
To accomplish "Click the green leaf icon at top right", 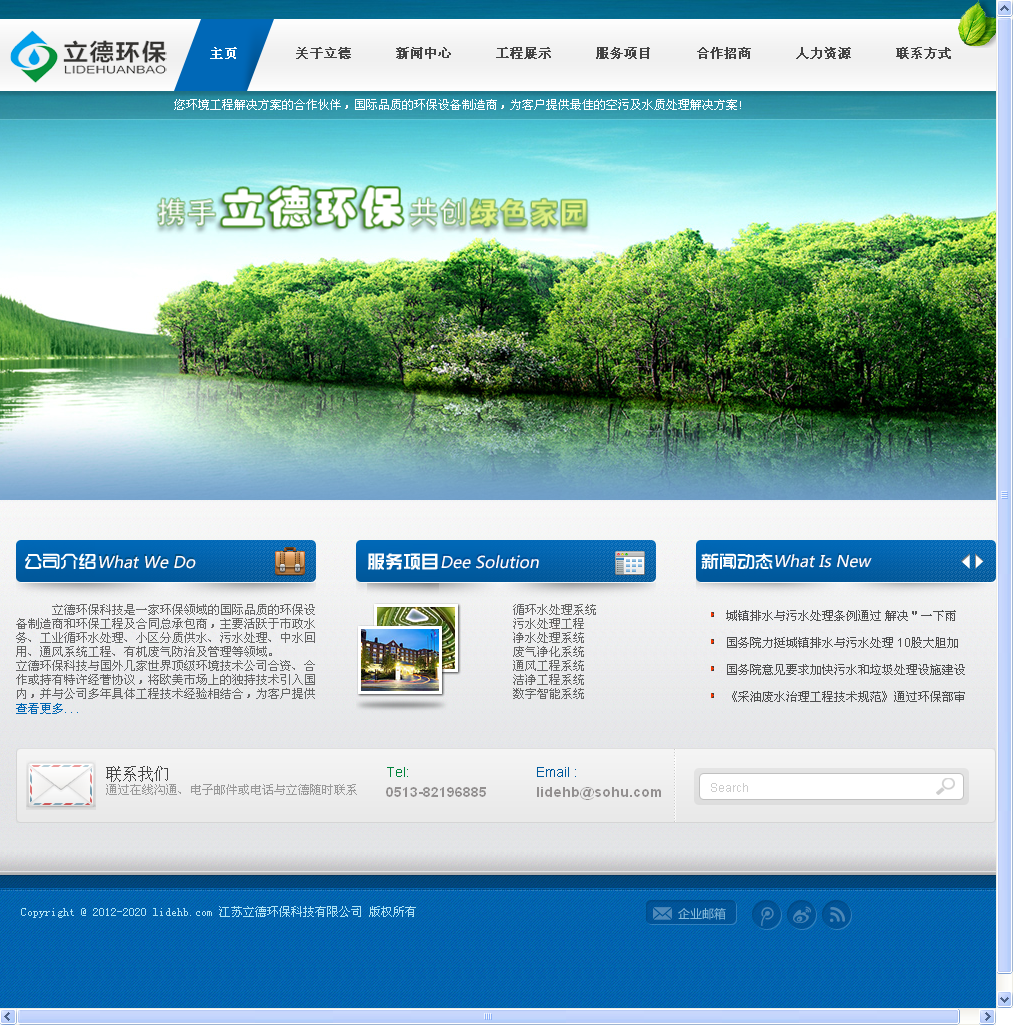I will (975, 25).
